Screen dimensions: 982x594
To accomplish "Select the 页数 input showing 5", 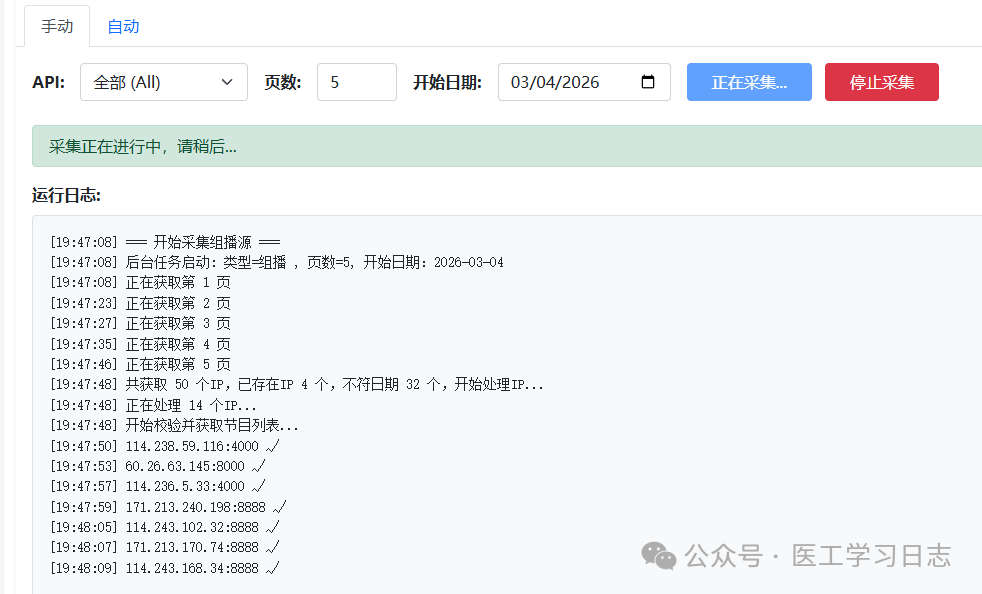I will tap(356, 82).
